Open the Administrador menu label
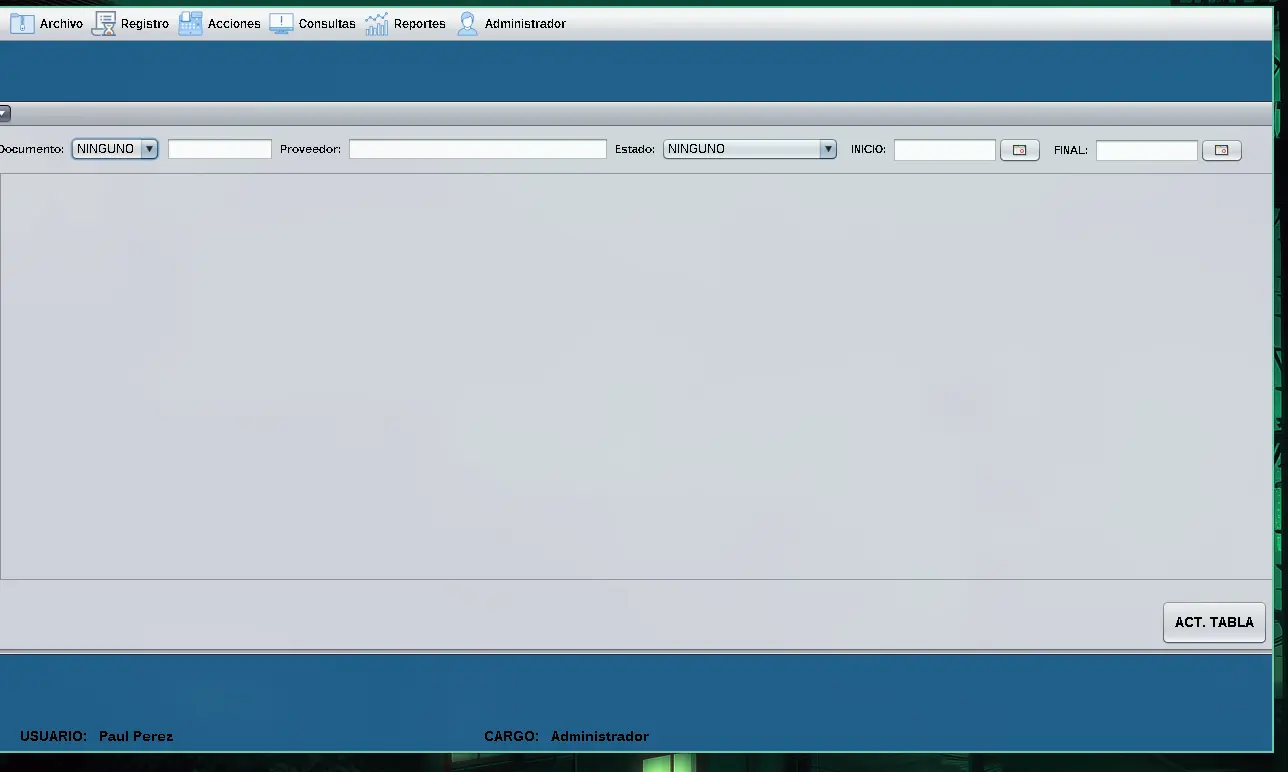The height and width of the screenshot is (772, 1288). [x=525, y=23]
